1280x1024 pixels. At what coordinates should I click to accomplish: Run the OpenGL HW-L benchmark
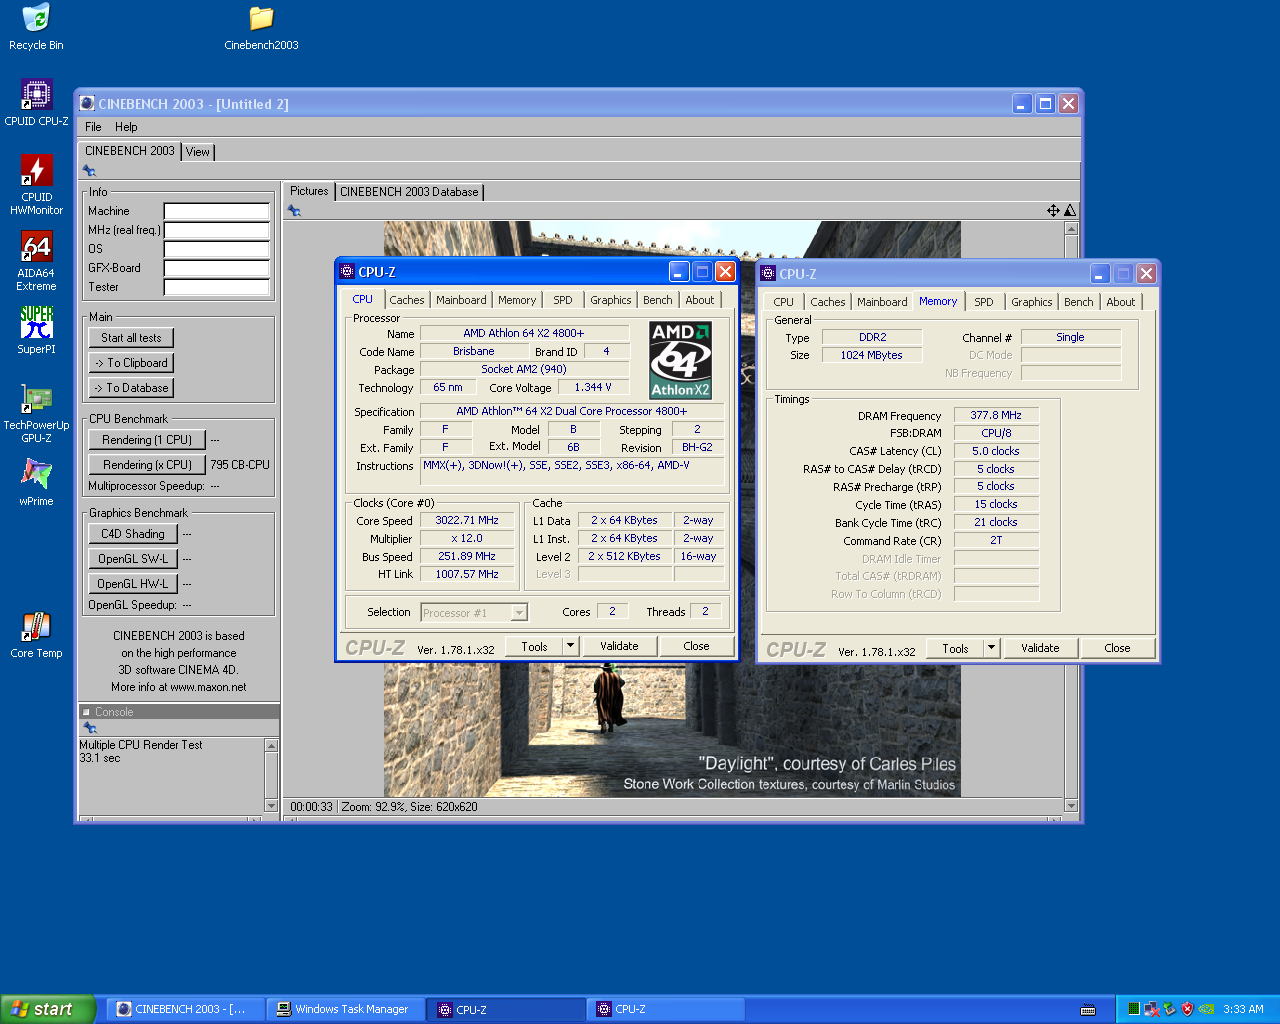[x=133, y=584]
